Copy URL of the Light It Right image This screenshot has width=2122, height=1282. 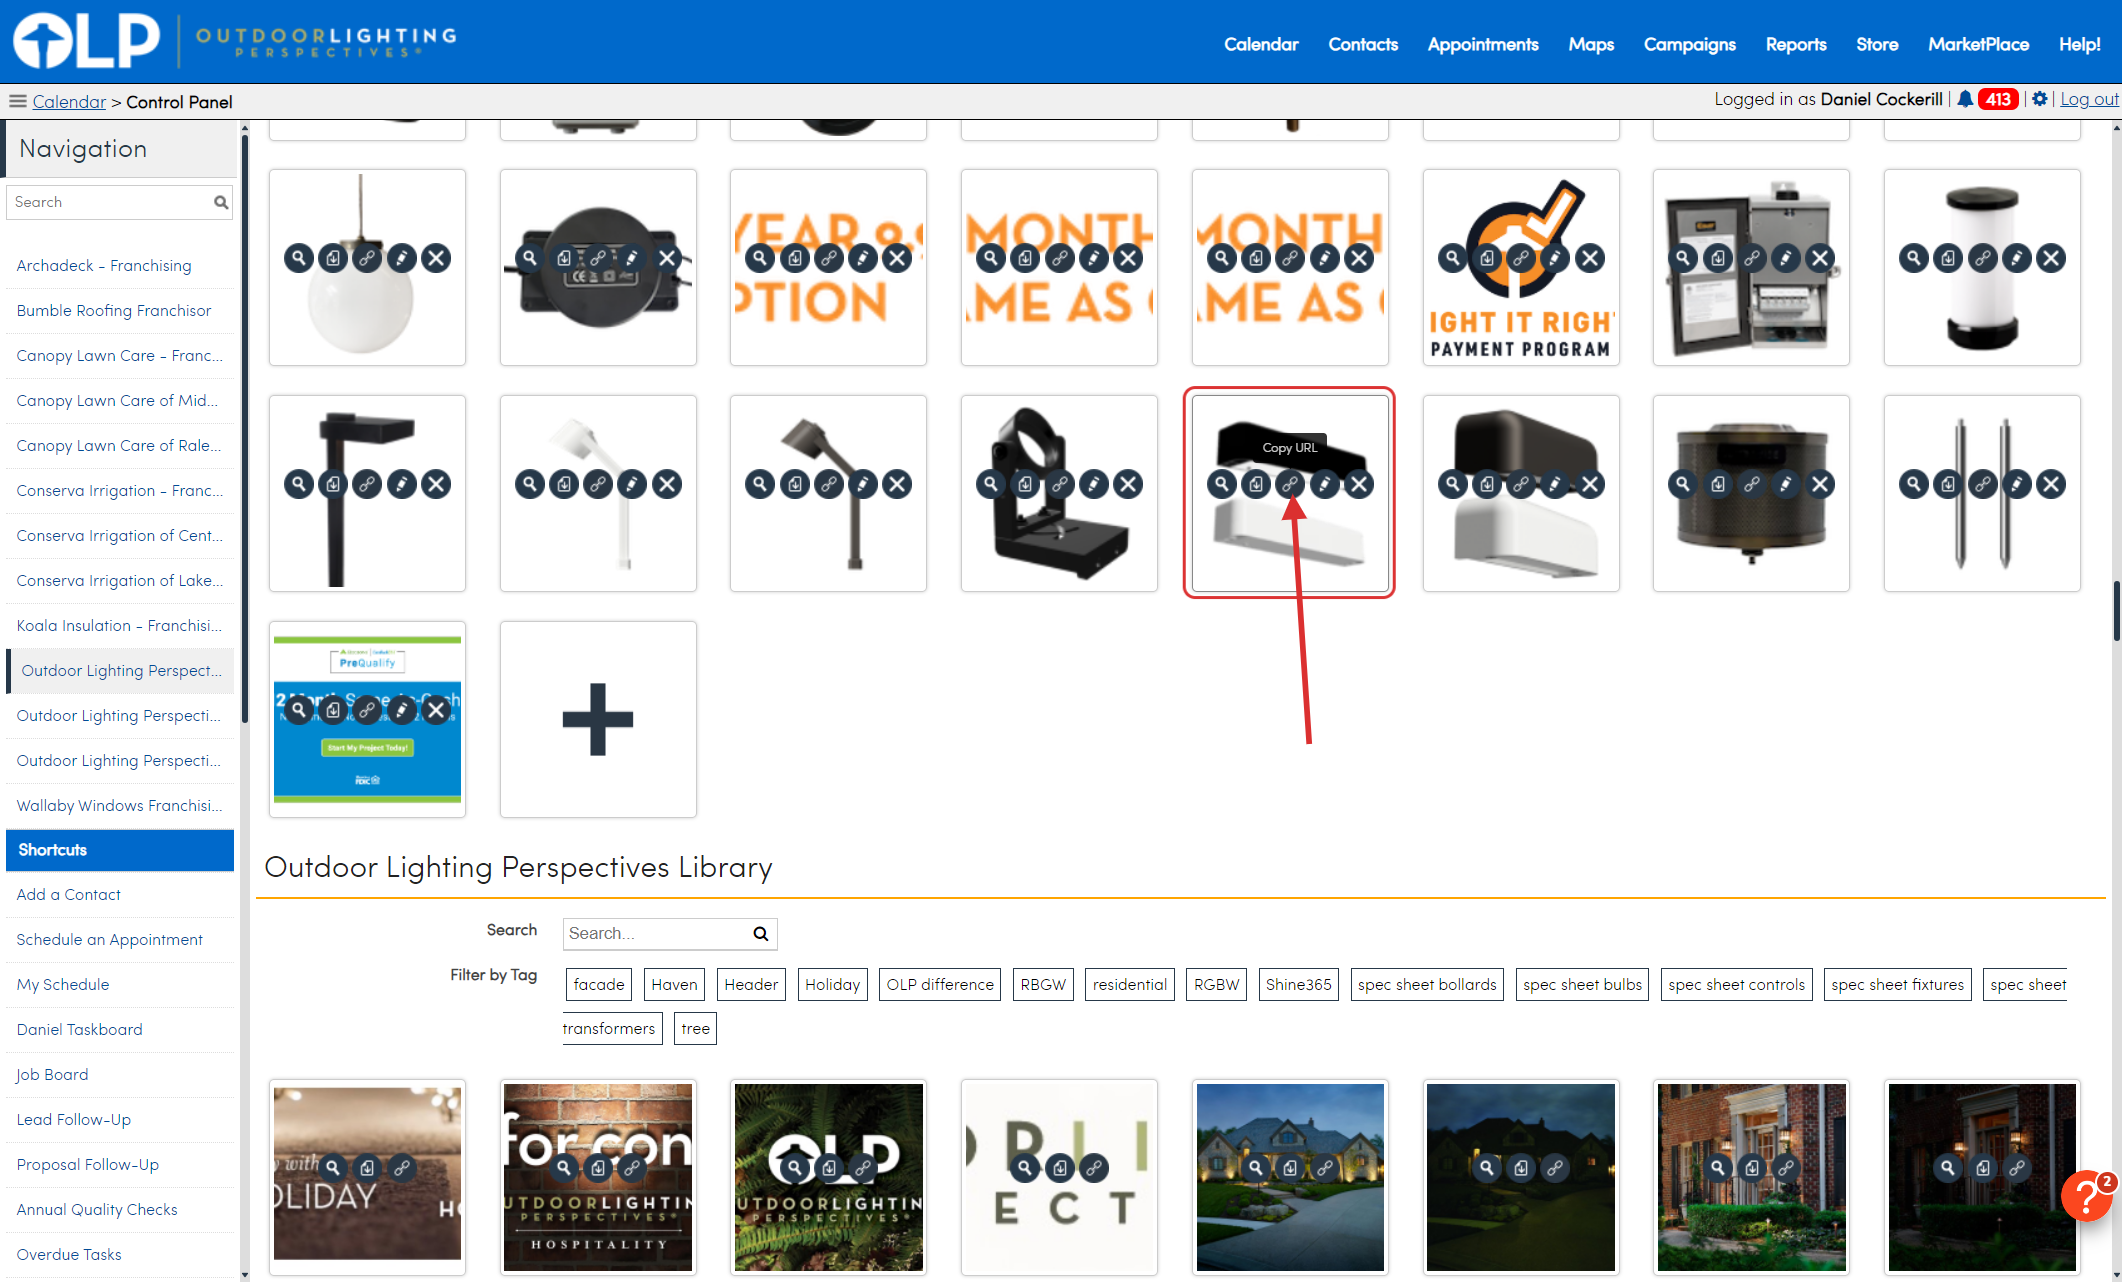1521,258
